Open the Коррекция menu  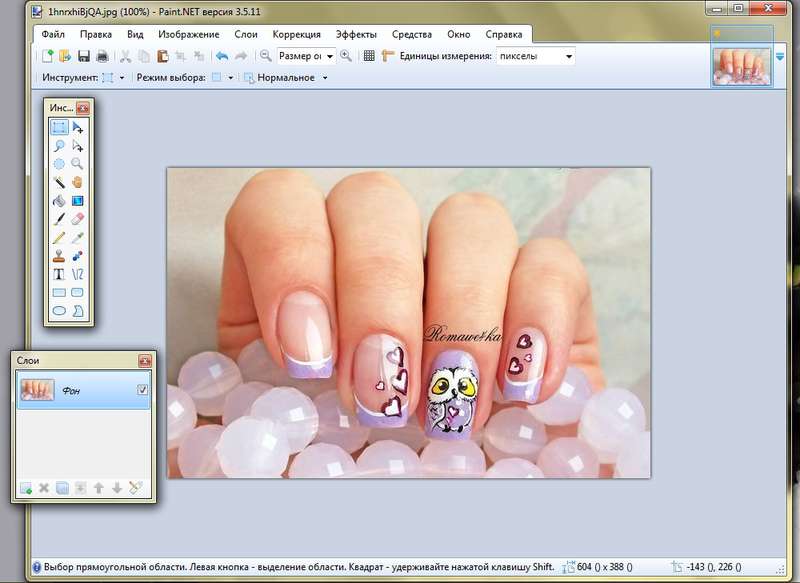point(297,34)
